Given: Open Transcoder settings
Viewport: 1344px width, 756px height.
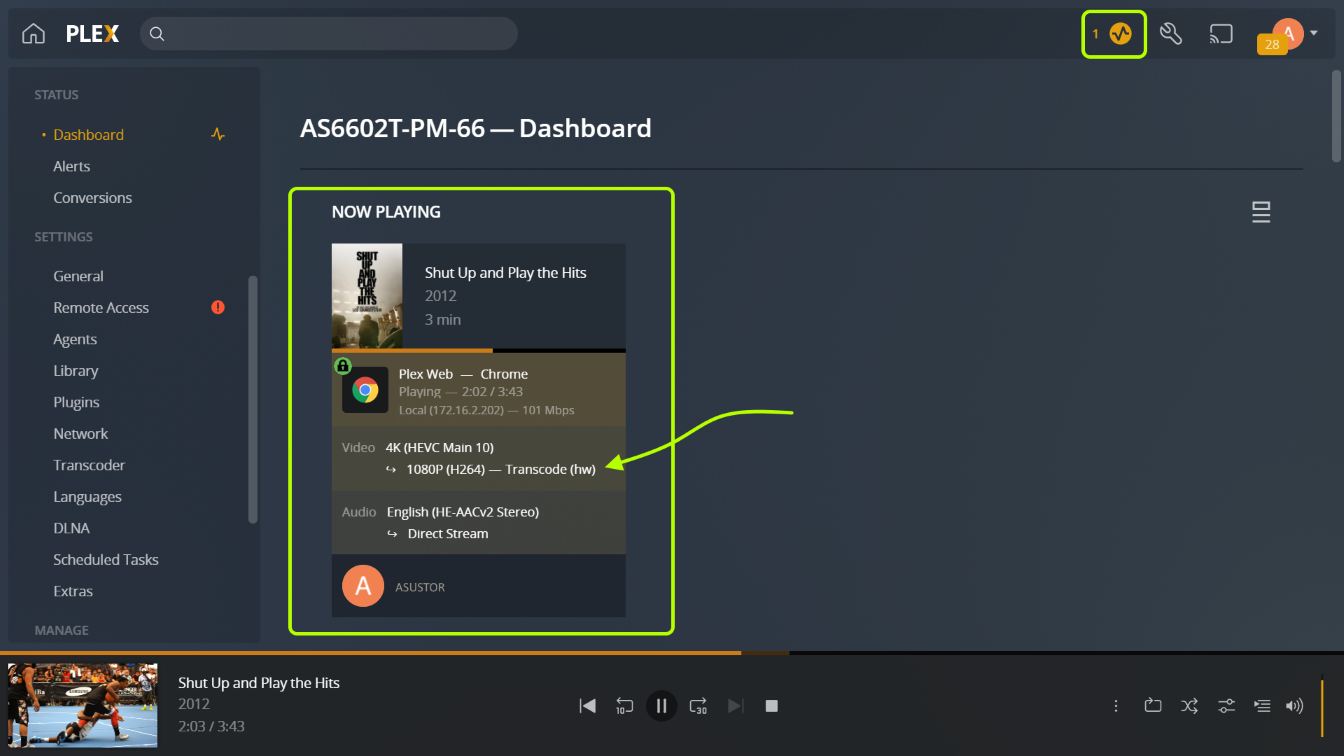Looking at the screenshot, I should pos(89,465).
